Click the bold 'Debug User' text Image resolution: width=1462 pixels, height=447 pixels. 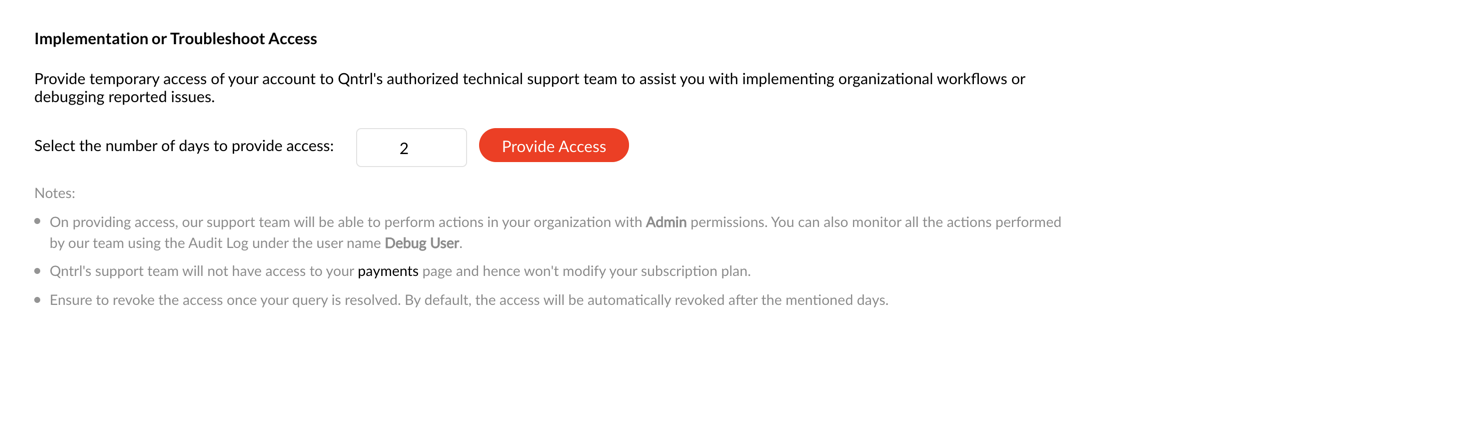422,243
